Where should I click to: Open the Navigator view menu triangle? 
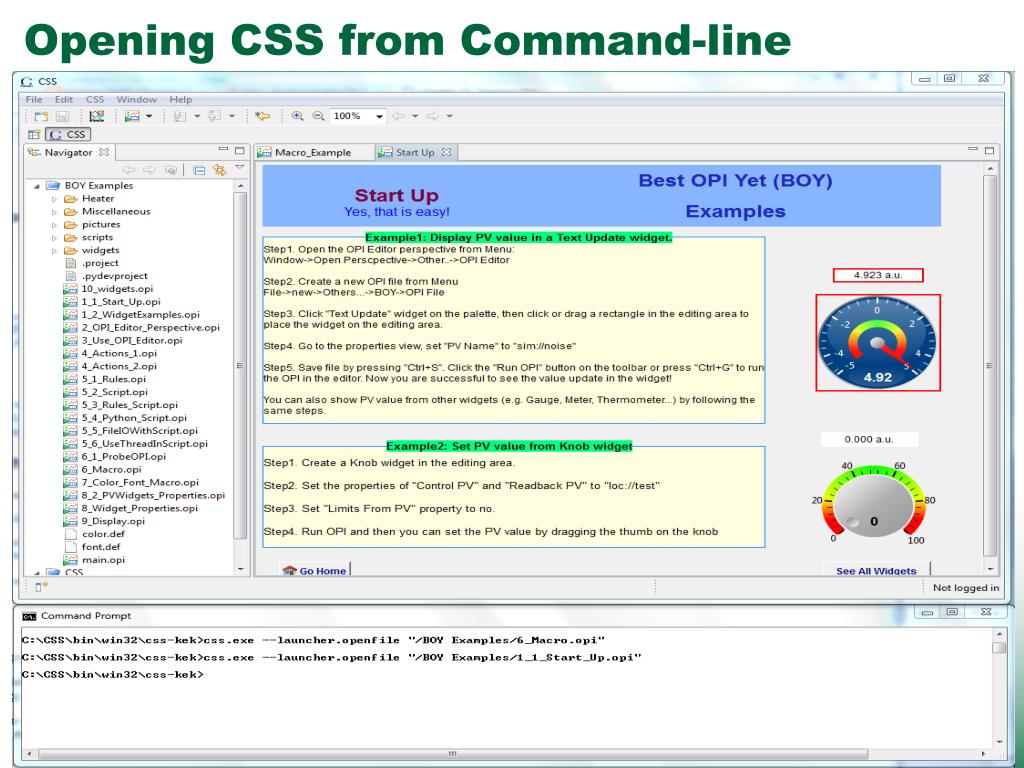coord(240,168)
